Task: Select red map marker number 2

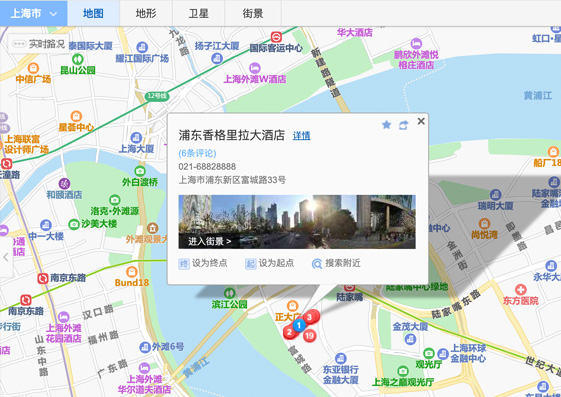Action: (289, 333)
